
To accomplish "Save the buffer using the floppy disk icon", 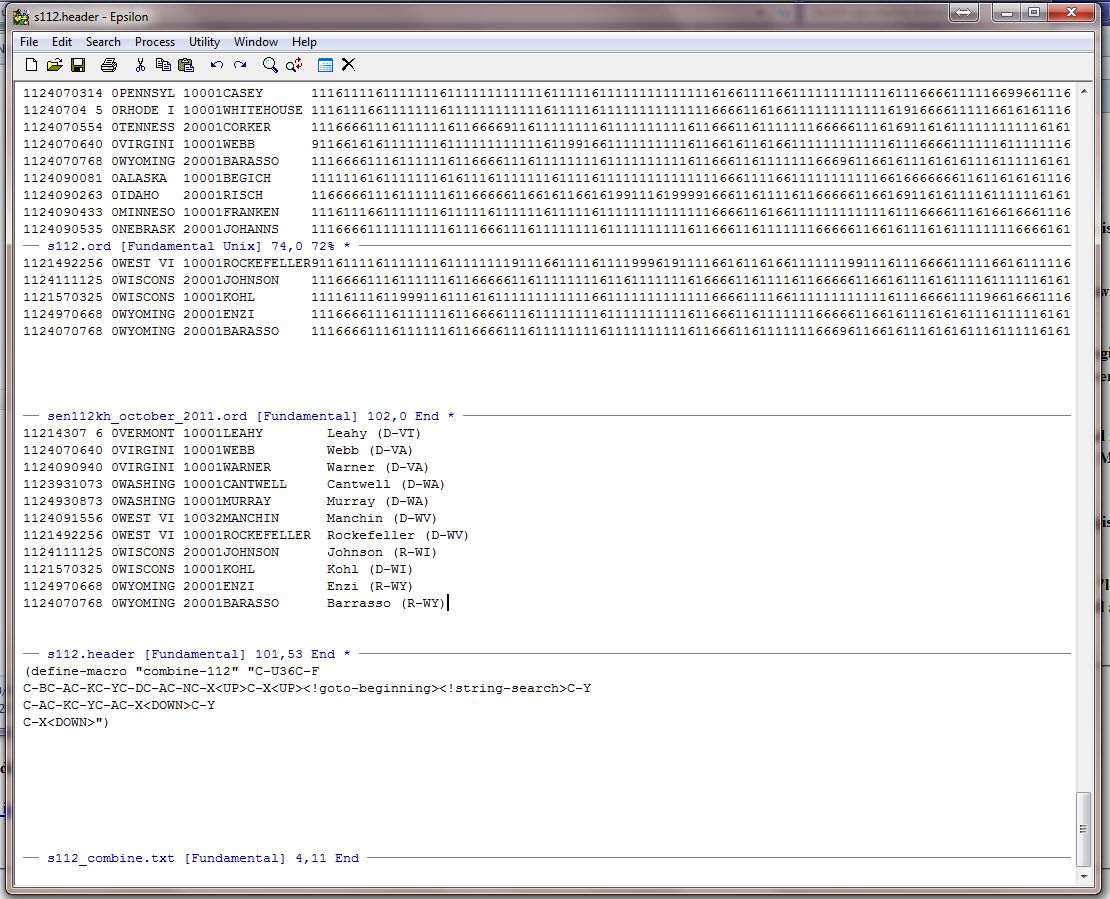I will (x=77, y=65).
